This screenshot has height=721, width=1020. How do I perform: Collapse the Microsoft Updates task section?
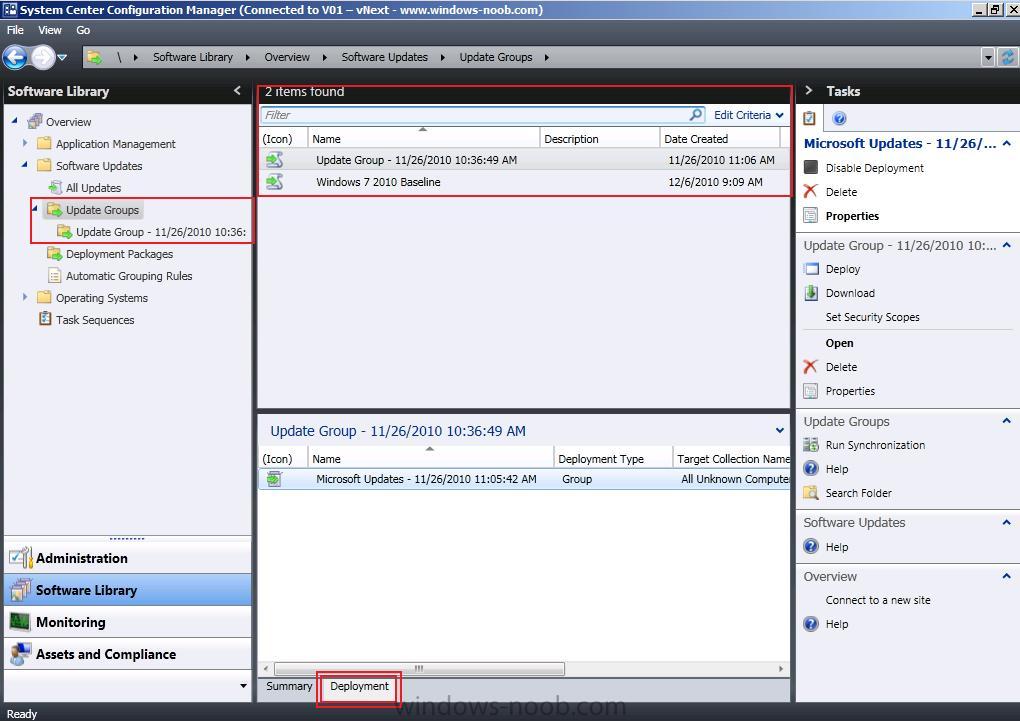pyautogui.click(x=1006, y=143)
